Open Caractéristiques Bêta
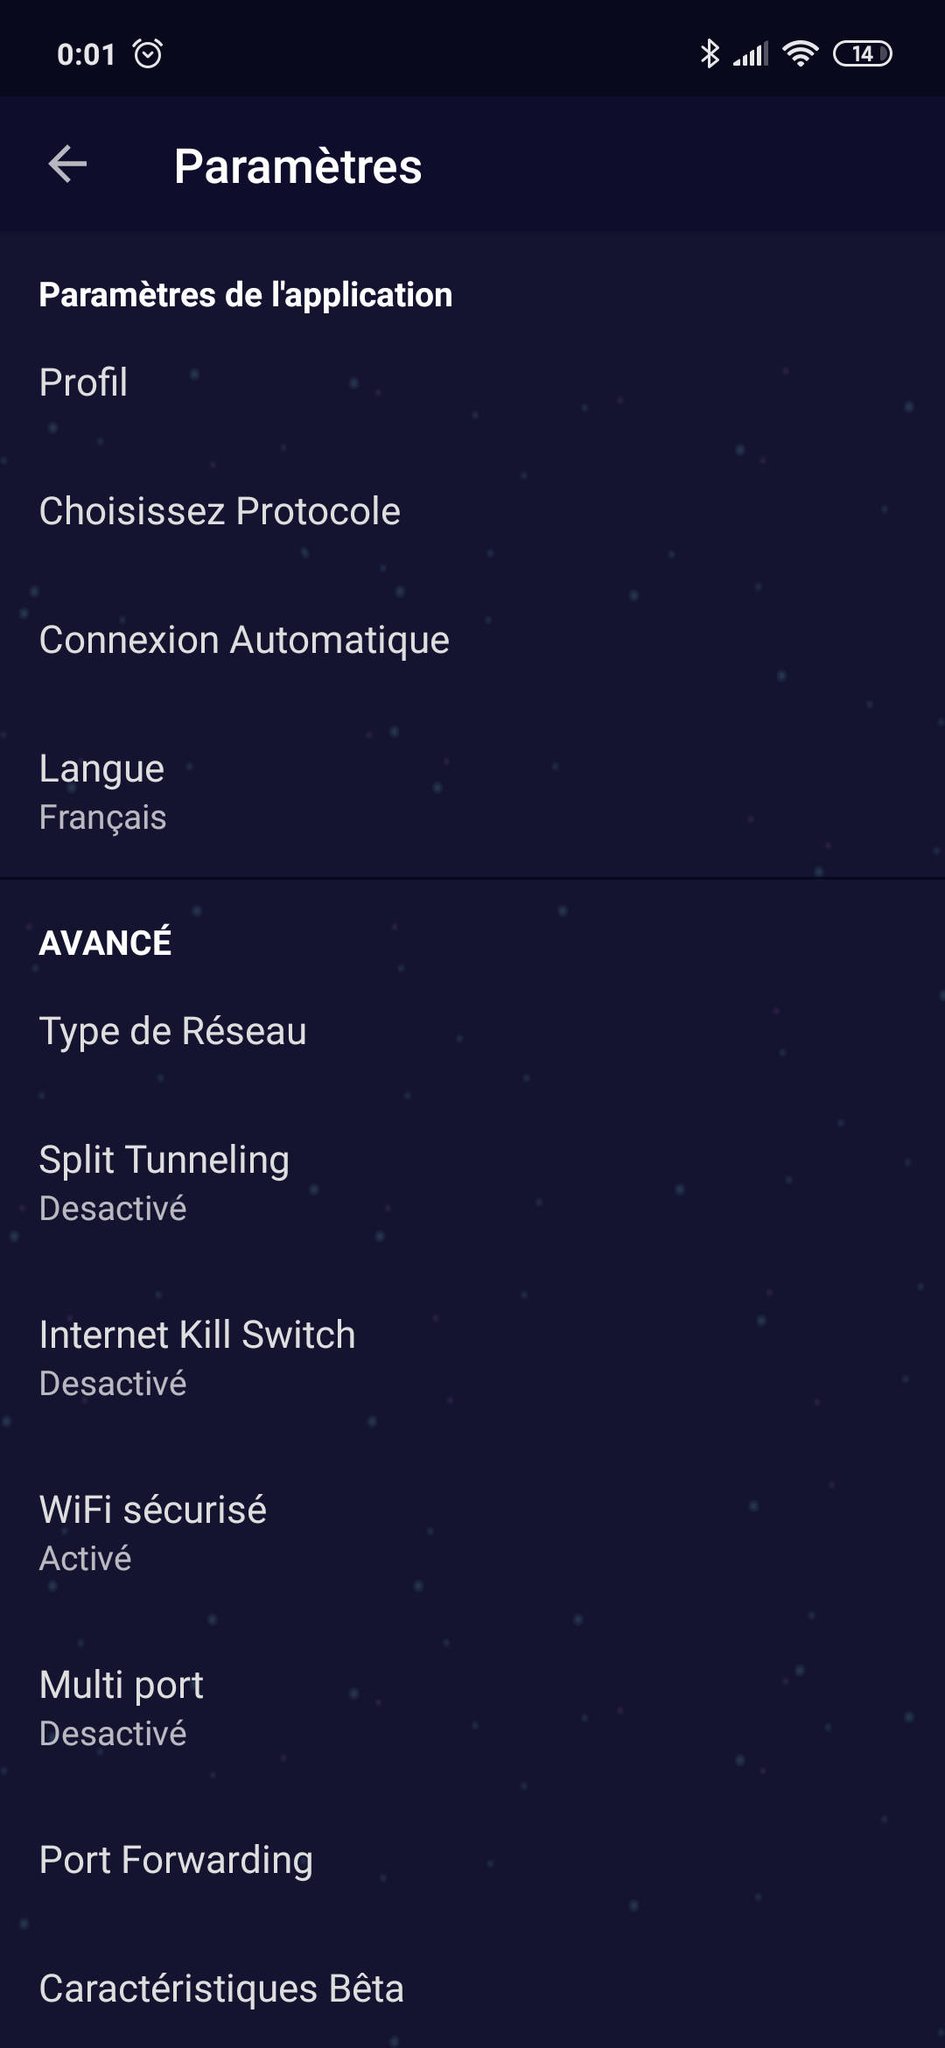 [221, 1989]
